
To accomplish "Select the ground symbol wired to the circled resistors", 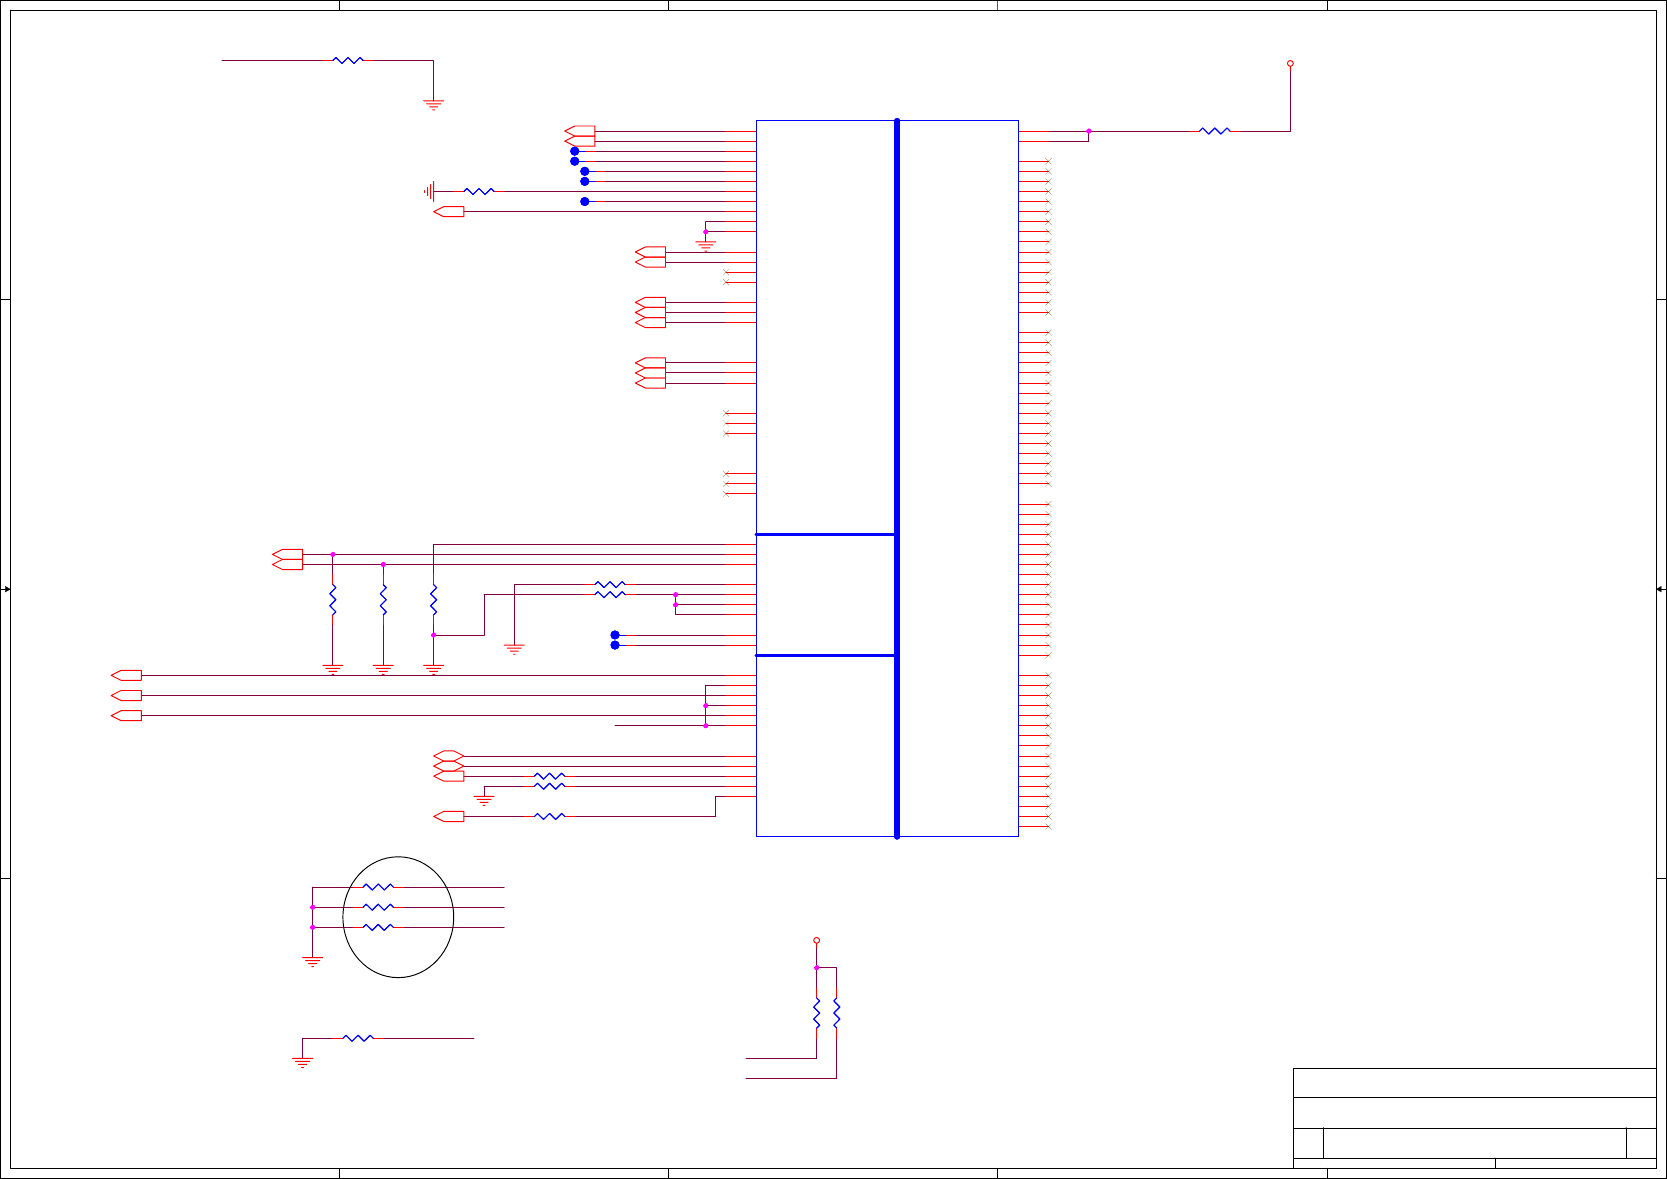I will tap(312, 962).
